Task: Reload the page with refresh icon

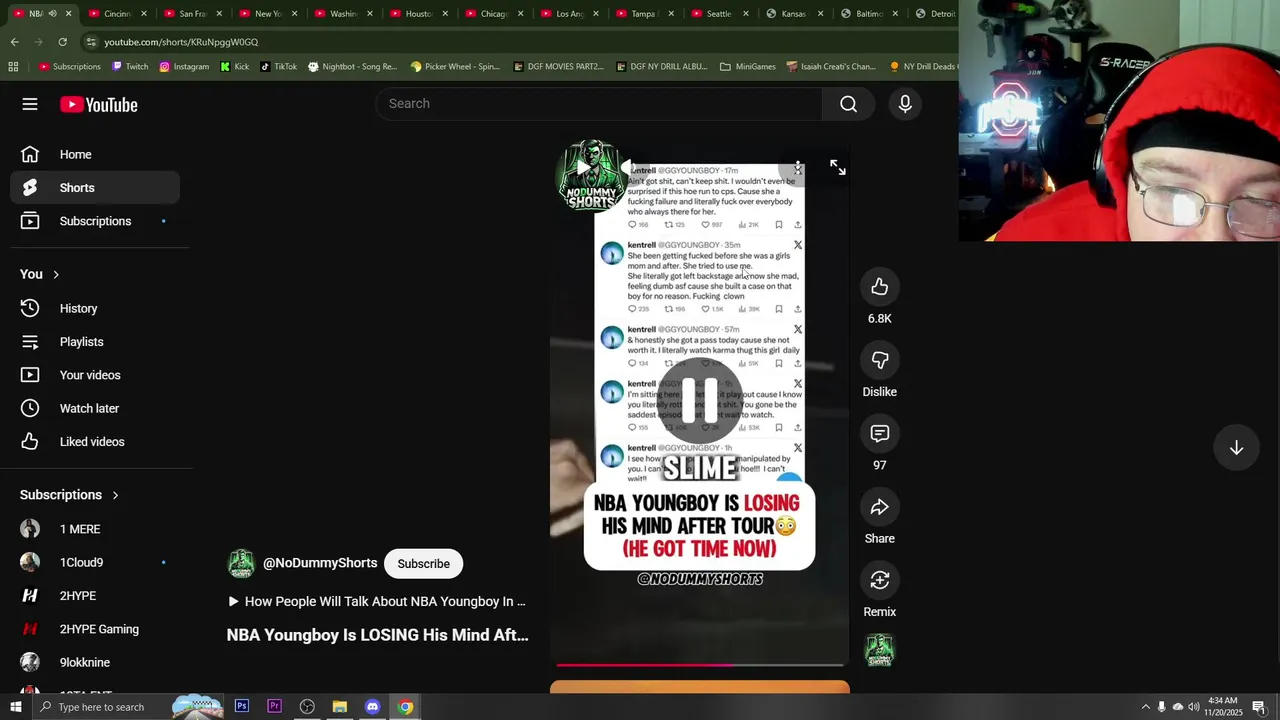Action: (x=62, y=42)
